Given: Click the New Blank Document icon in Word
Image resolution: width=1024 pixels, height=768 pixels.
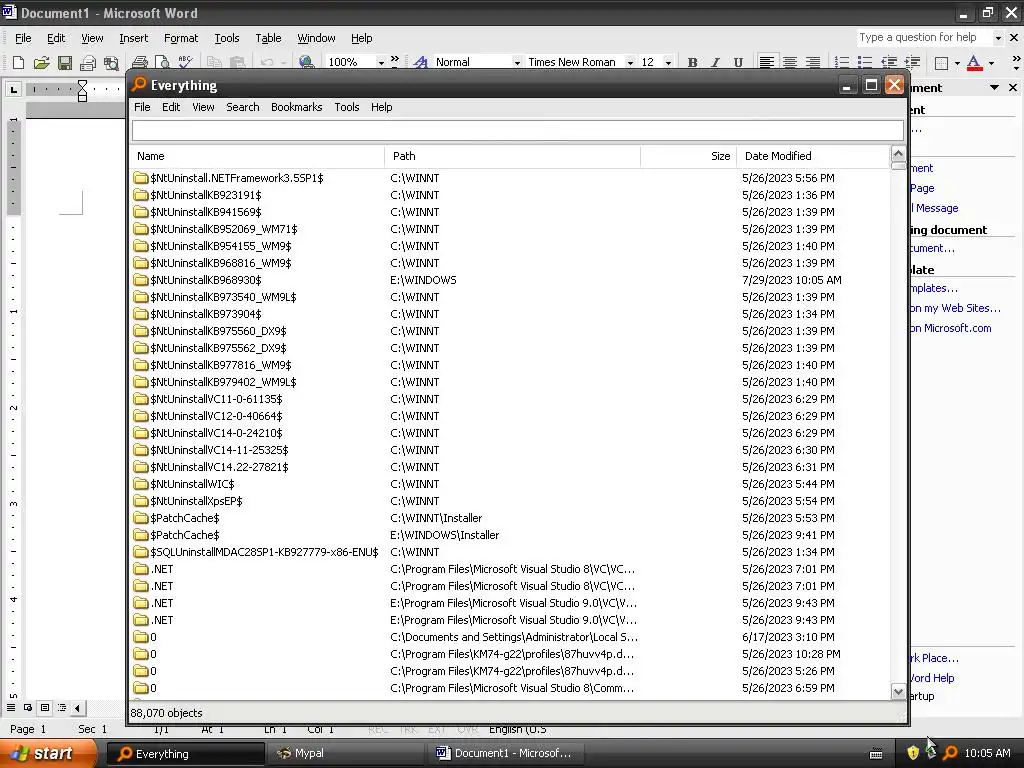Looking at the screenshot, I should (18, 62).
